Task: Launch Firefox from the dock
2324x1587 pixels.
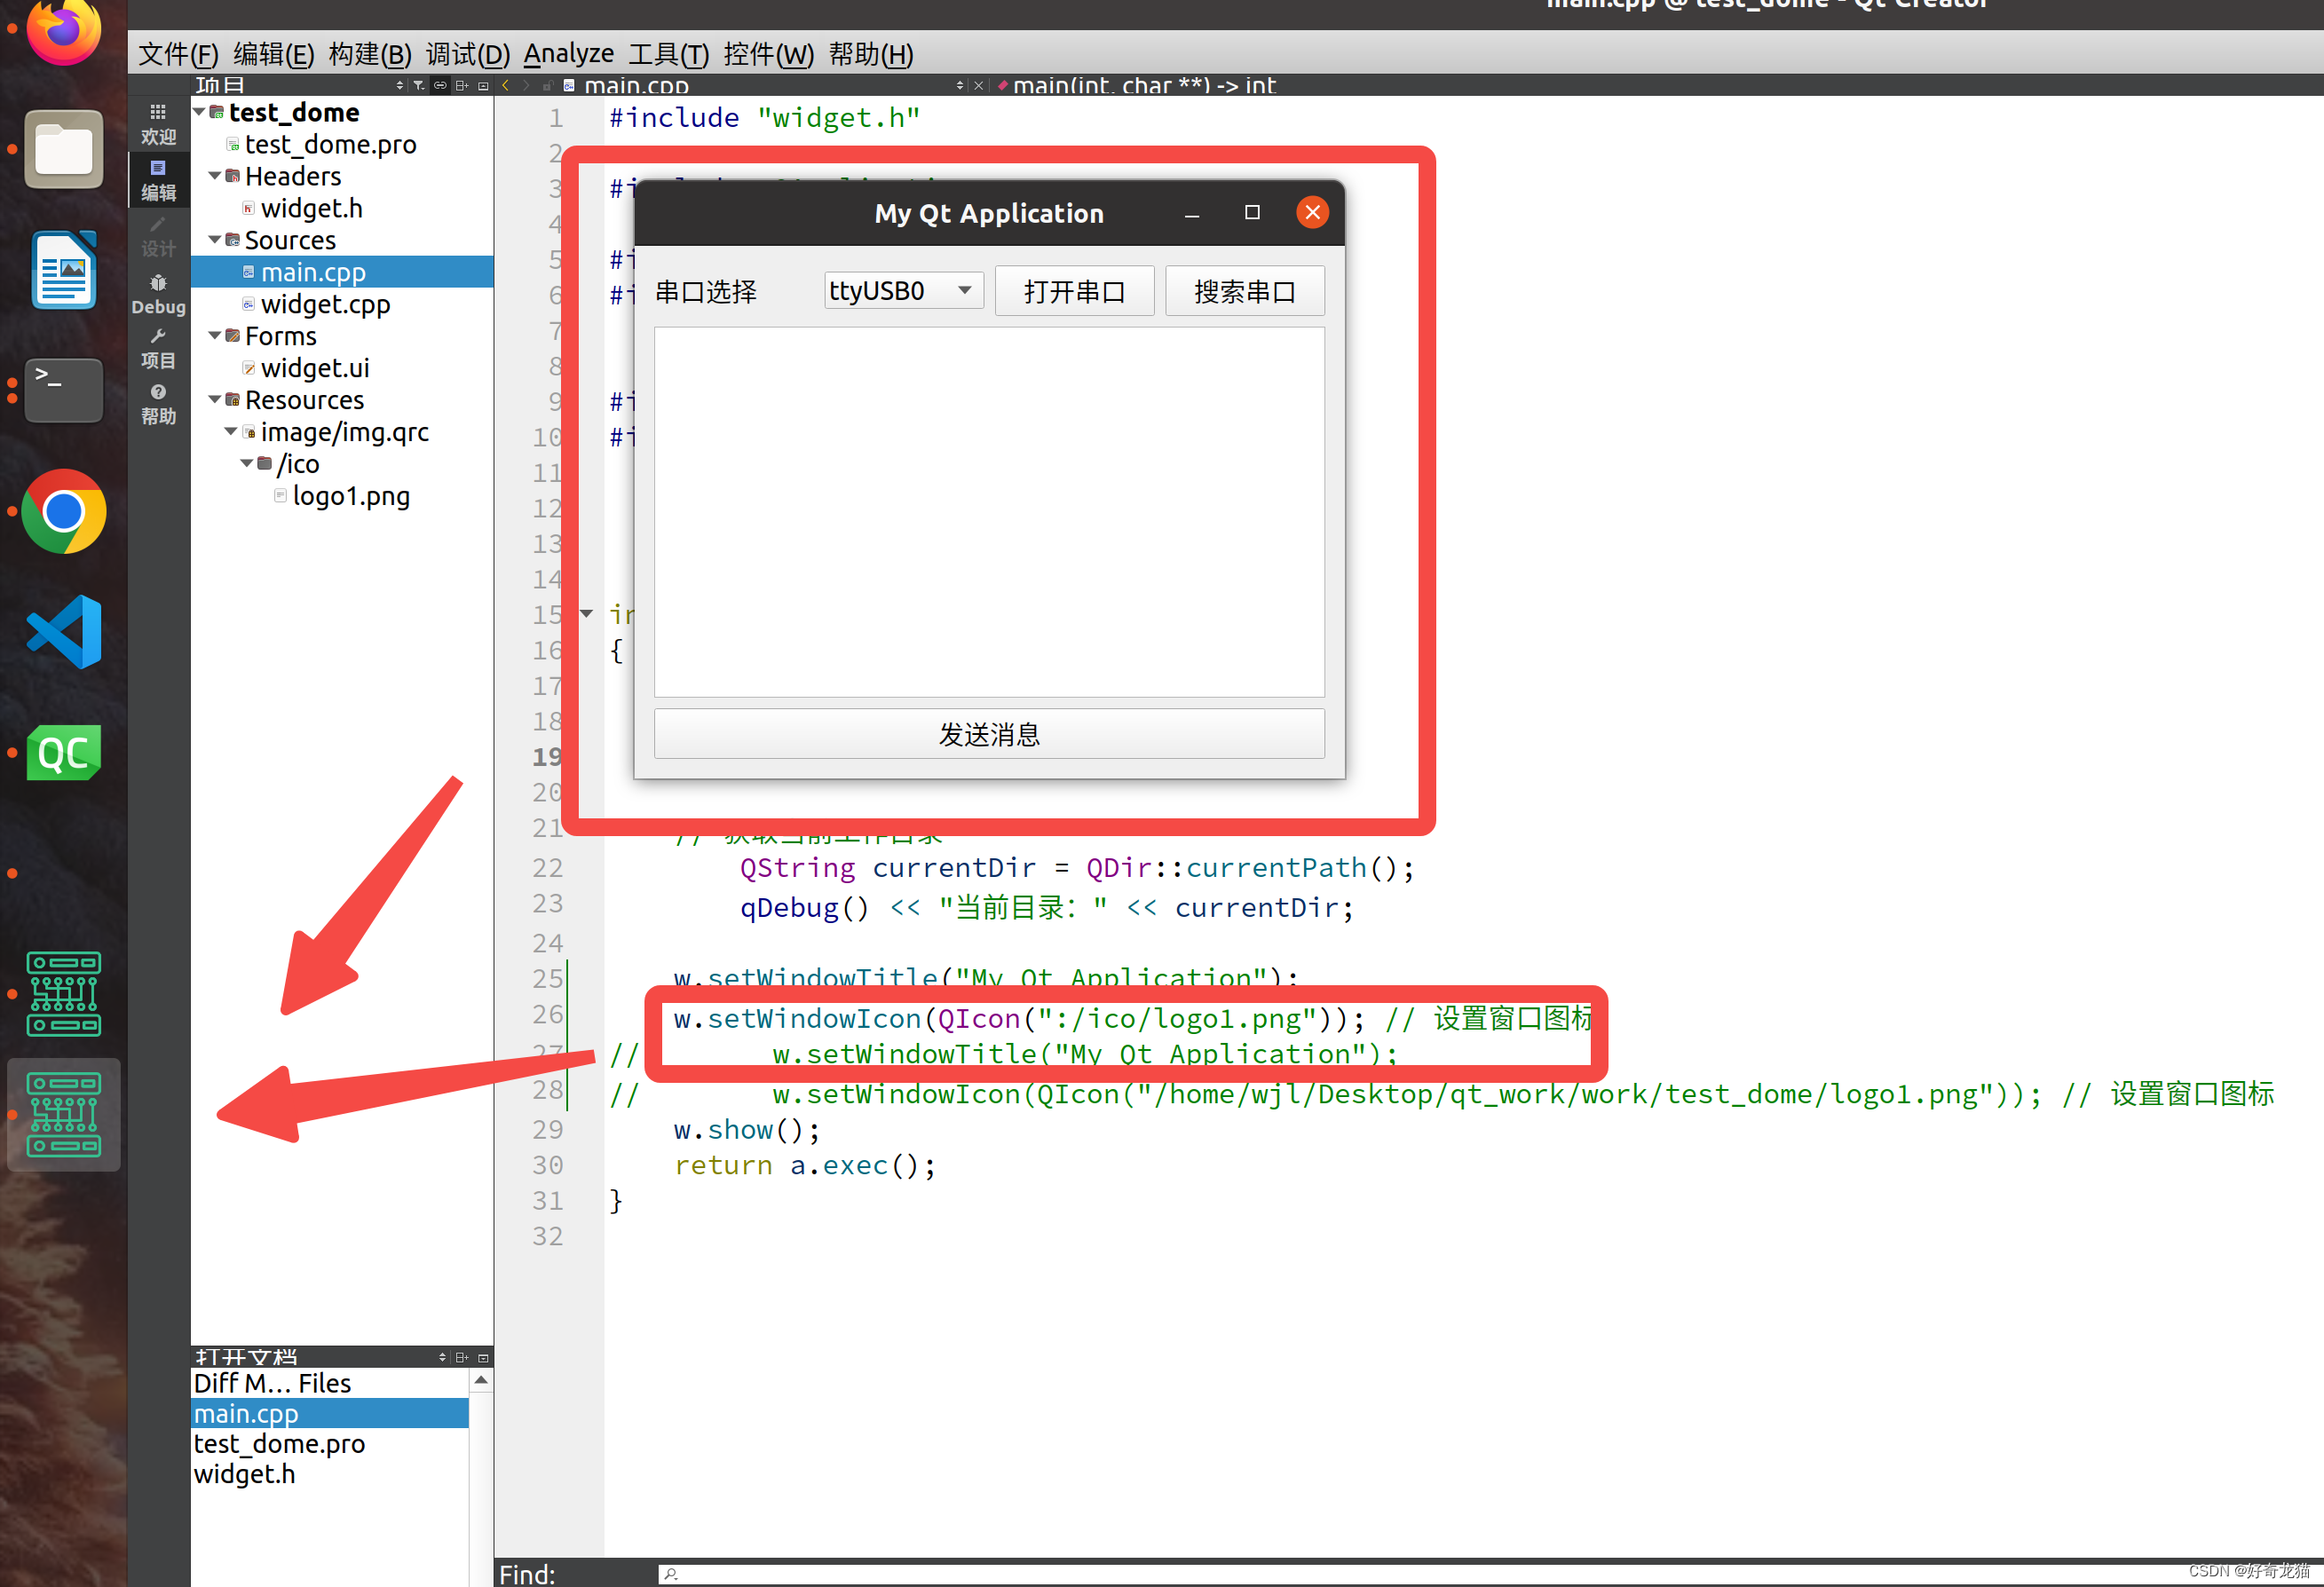Action: tap(63, 30)
